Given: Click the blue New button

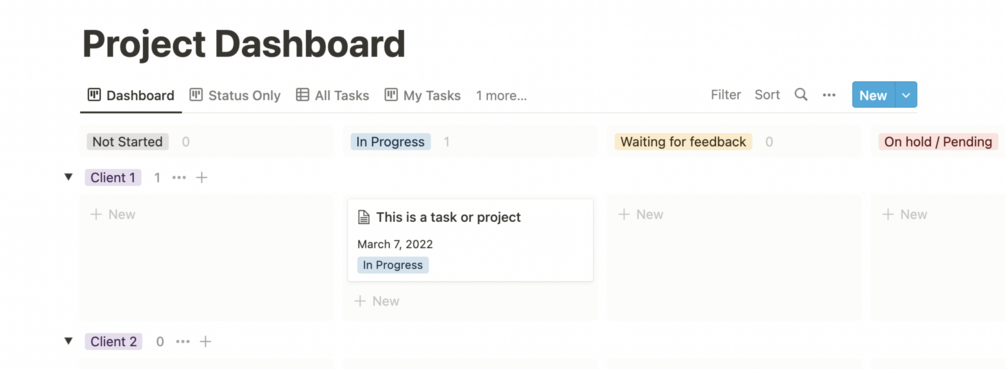Looking at the screenshot, I should [x=874, y=95].
